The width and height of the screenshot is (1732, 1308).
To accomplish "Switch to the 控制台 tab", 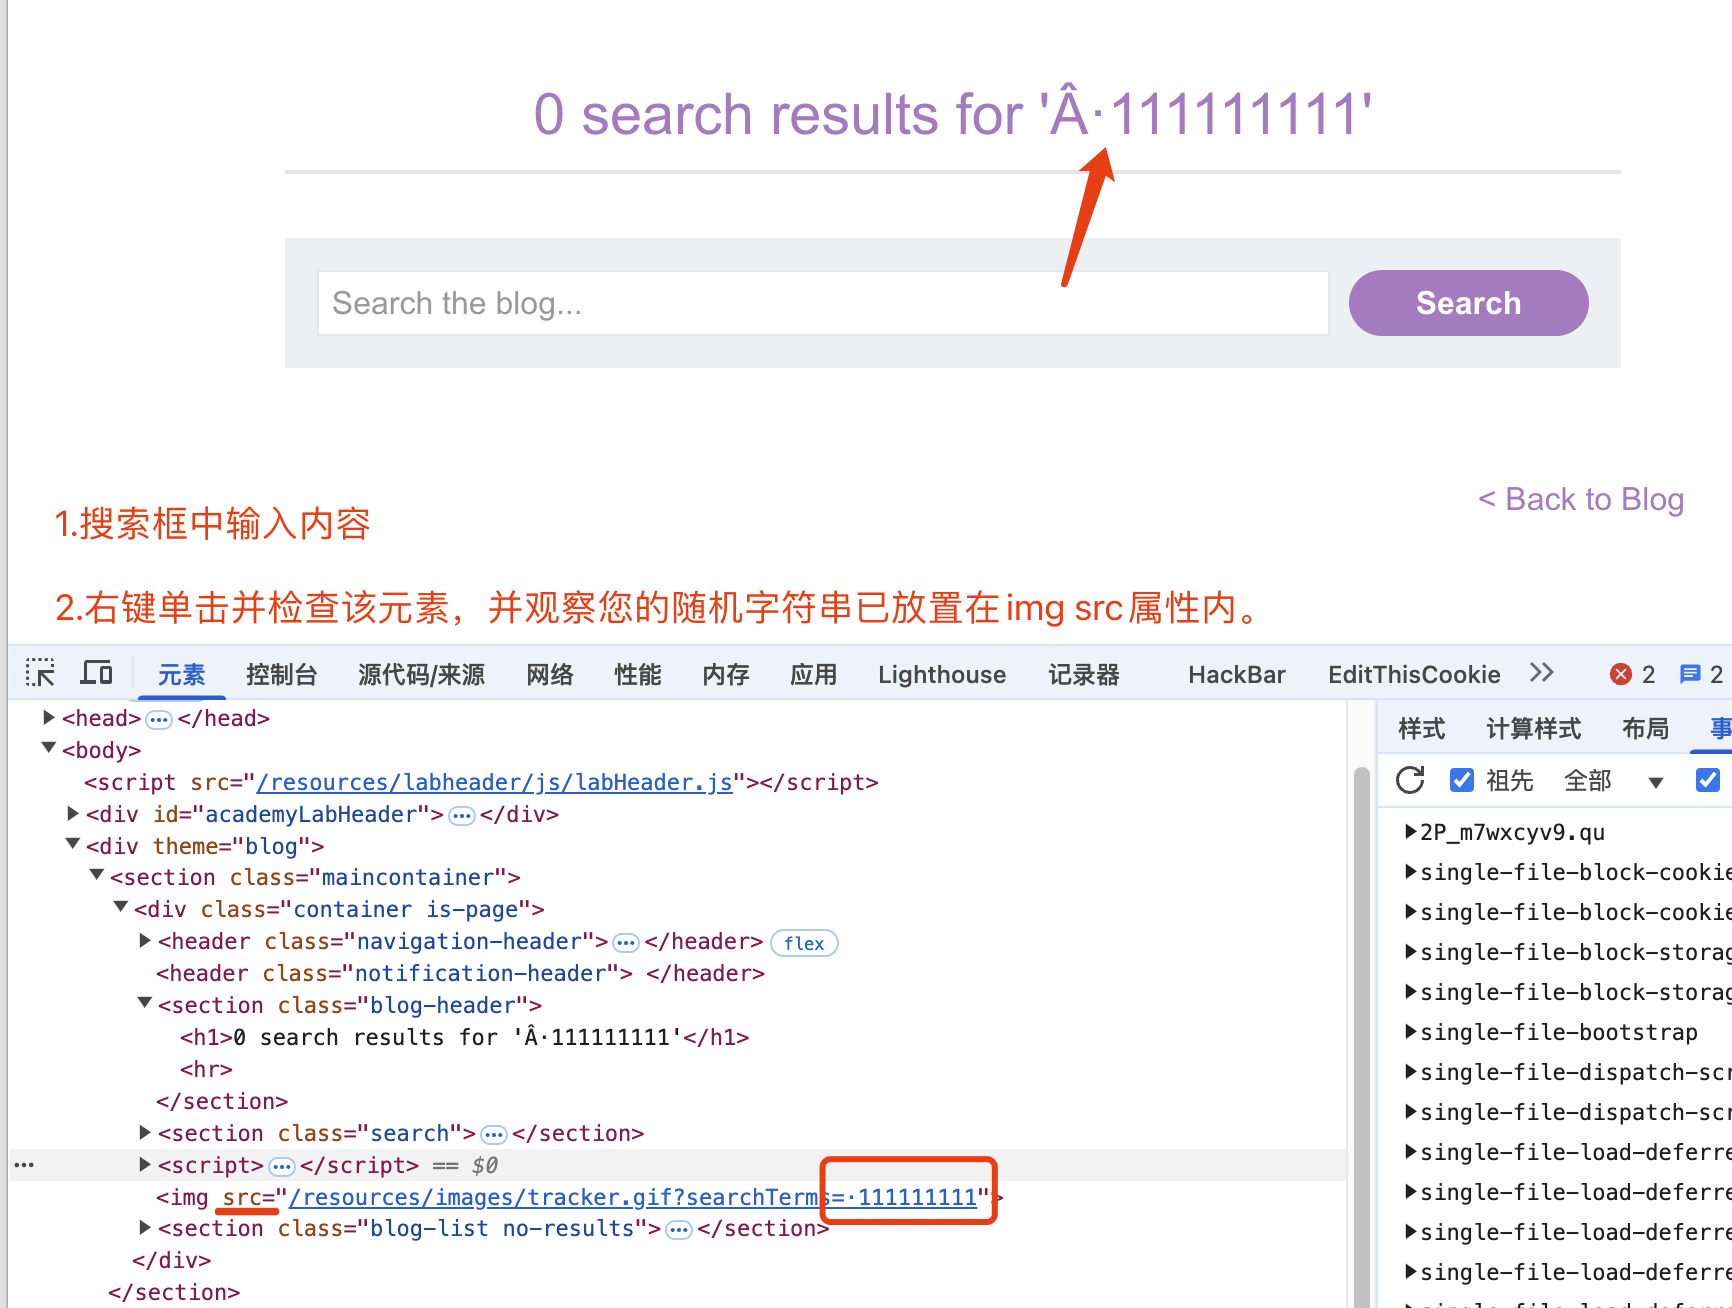I will [281, 675].
